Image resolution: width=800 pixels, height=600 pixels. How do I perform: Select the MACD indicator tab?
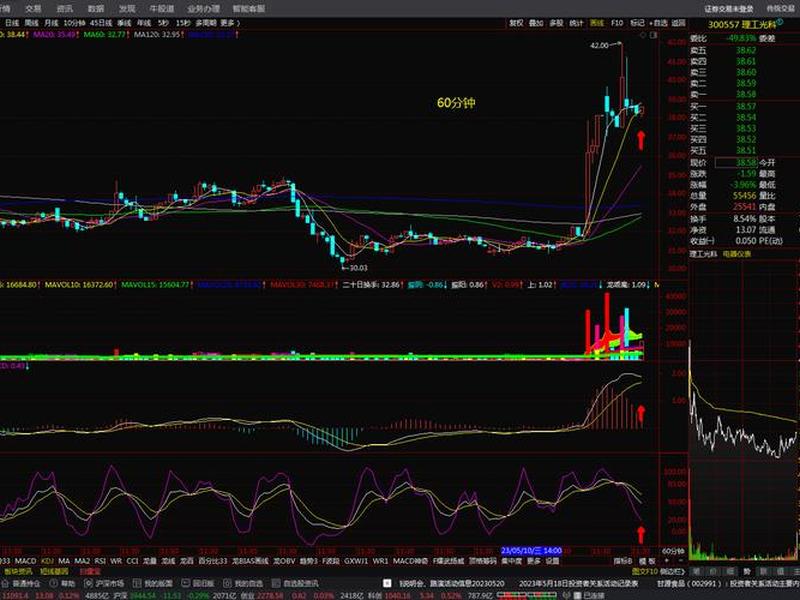coord(25,561)
